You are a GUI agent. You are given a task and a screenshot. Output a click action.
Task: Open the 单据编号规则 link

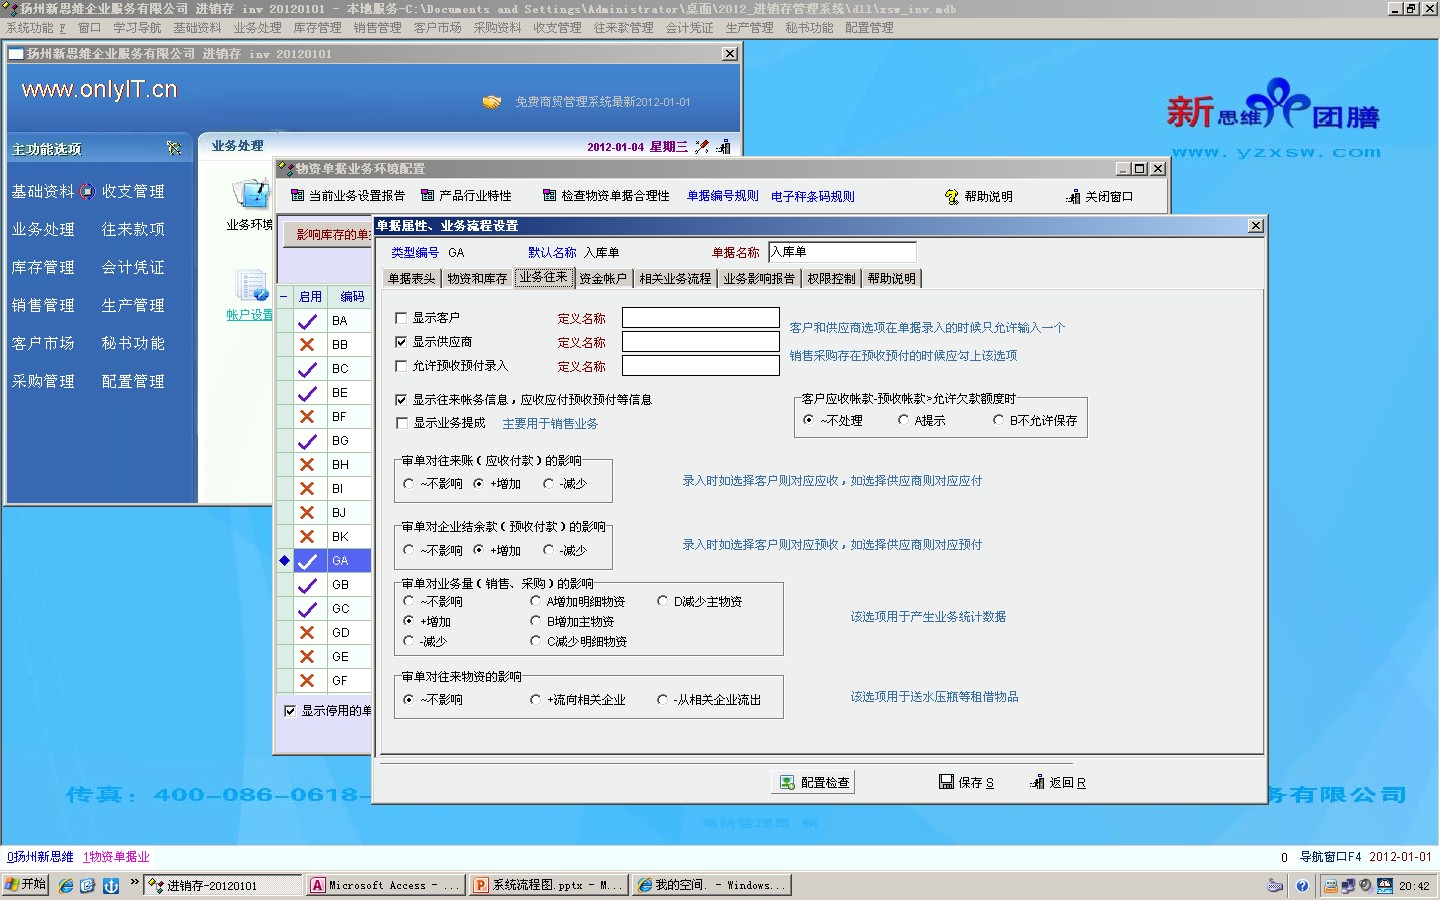click(x=722, y=196)
